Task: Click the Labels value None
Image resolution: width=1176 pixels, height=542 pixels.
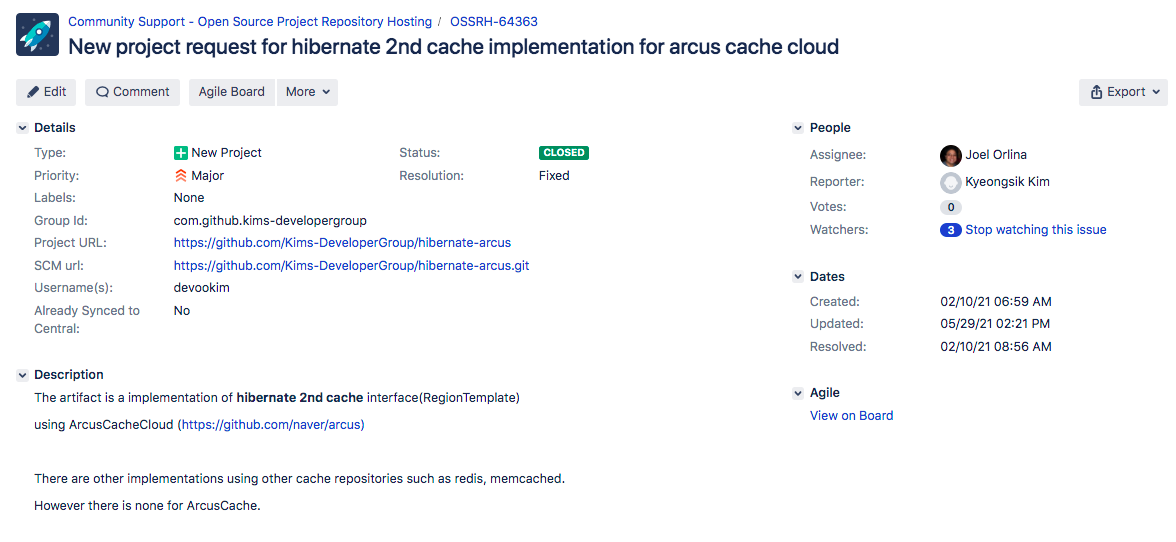Action: point(189,198)
